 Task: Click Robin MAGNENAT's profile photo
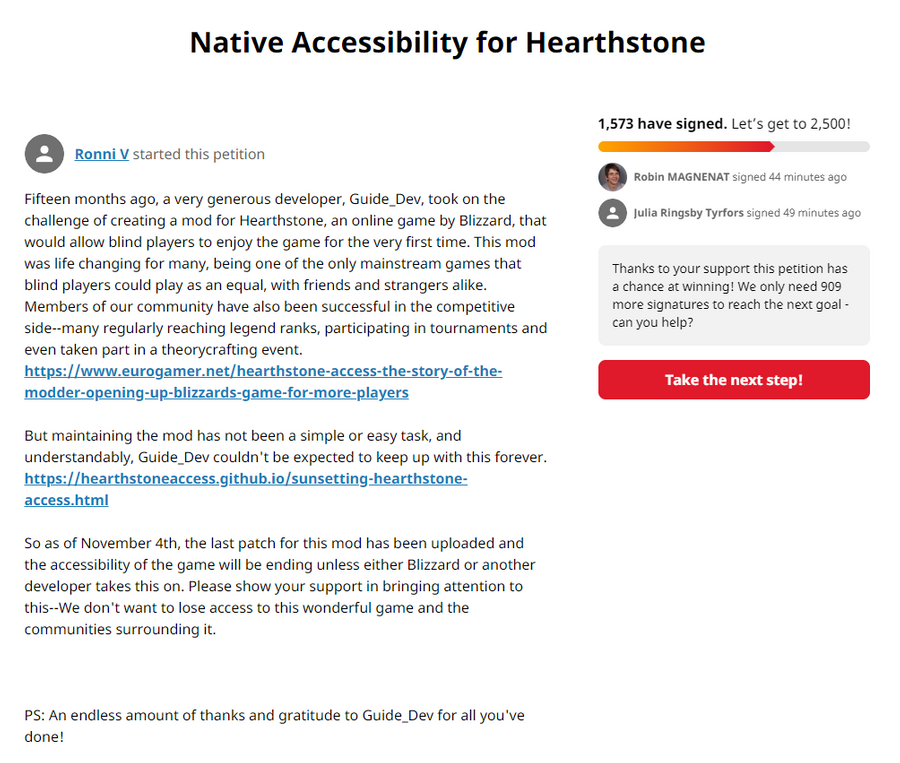click(612, 177)
